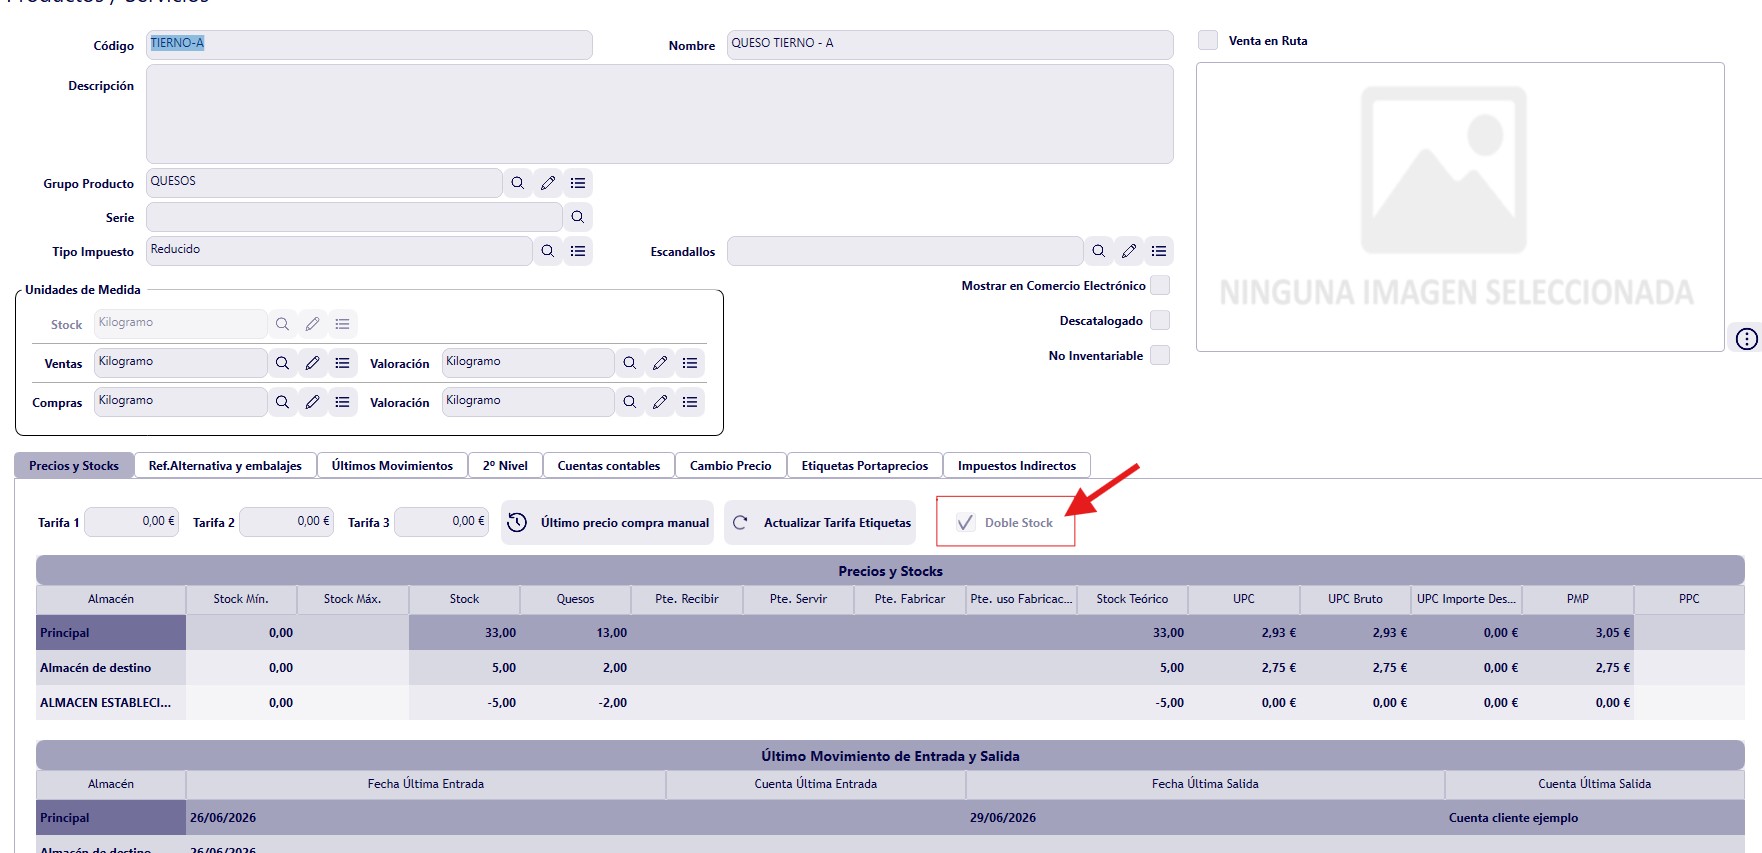Edit Grupo Producto with pencil icon
1762x853 pixels.
point(548,183)
